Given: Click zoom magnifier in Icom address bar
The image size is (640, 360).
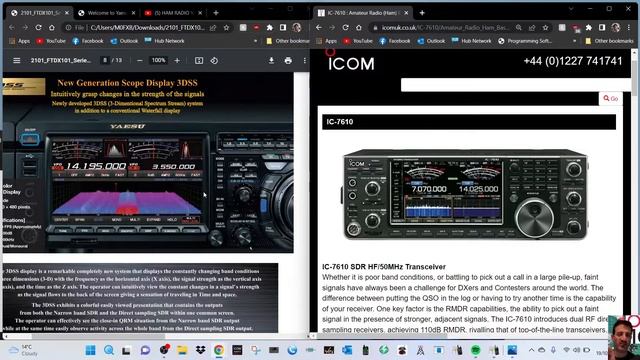Looking at the screenshot, I should [x=518, y=27].
